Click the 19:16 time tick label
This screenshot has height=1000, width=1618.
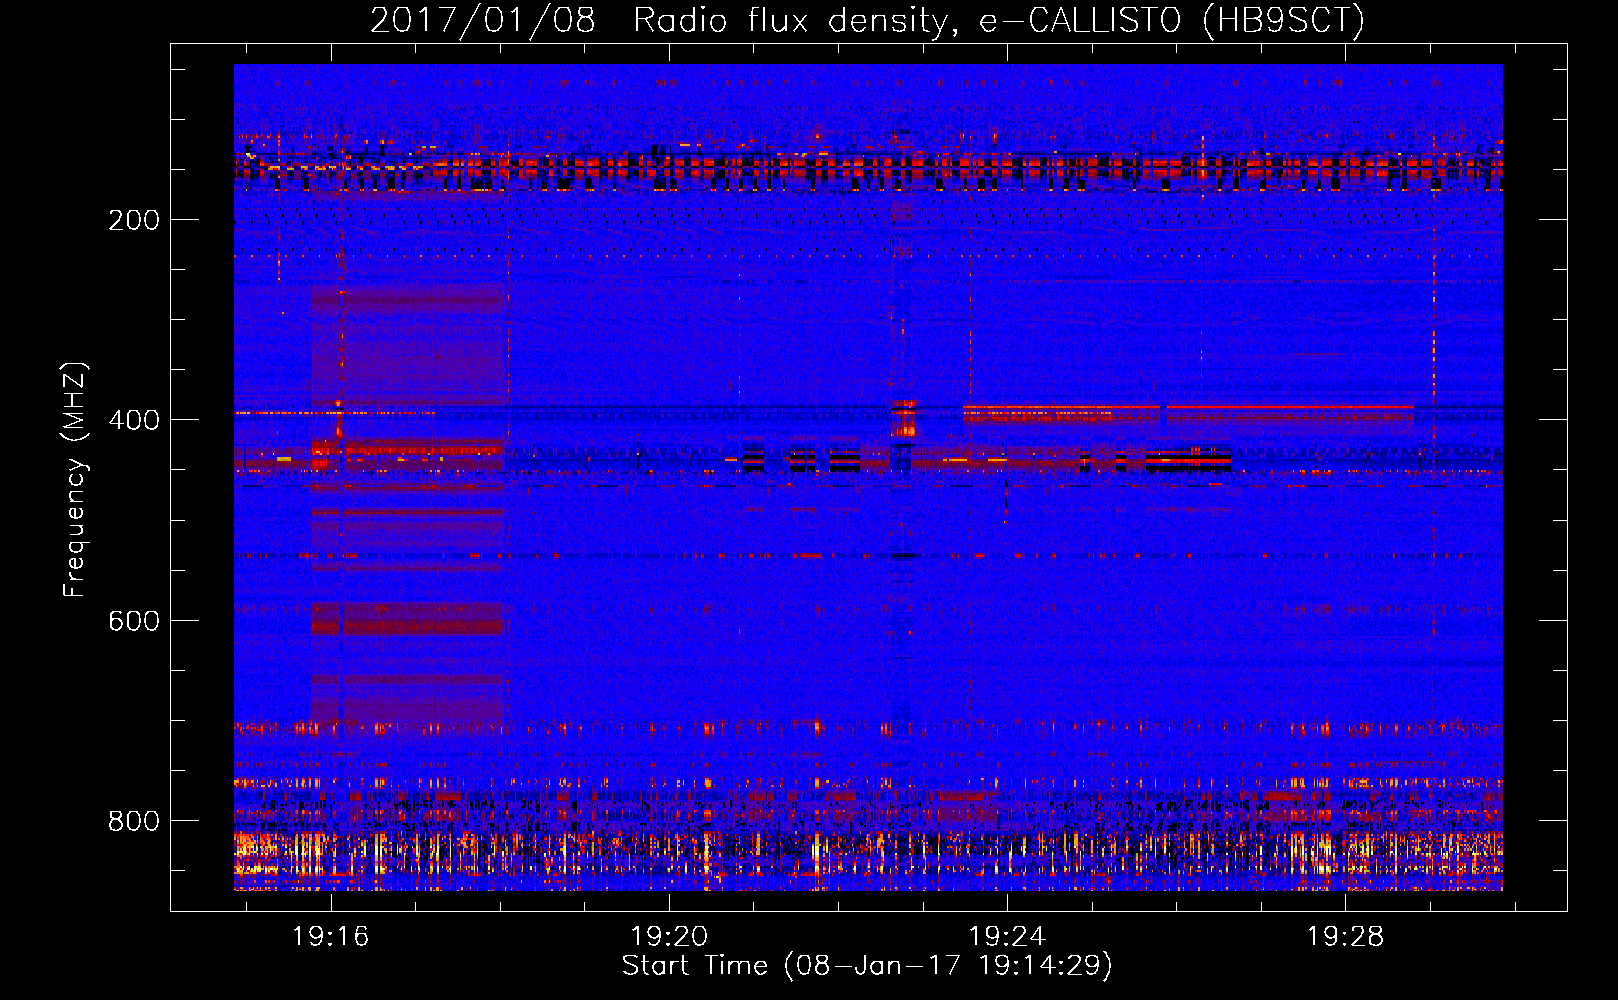331,937
